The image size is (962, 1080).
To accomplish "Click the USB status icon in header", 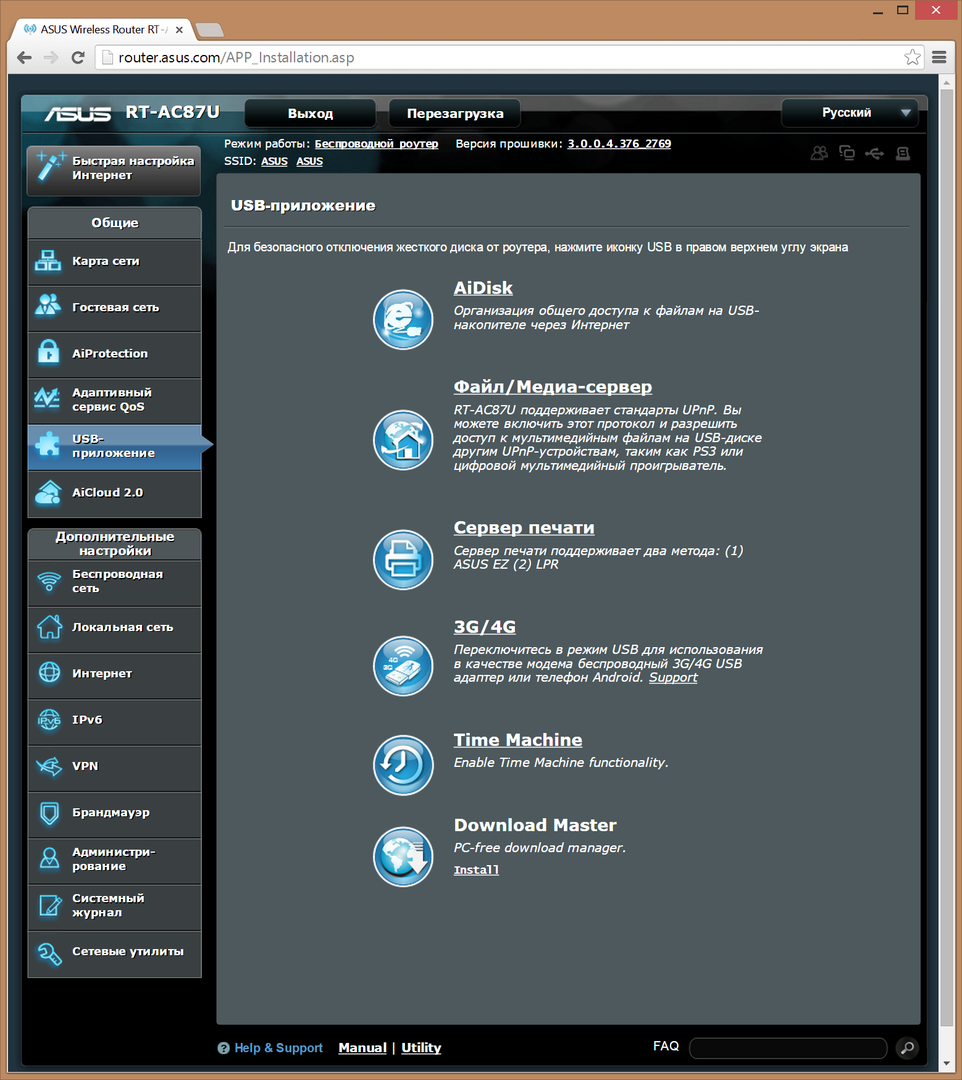I will point(875,153).
